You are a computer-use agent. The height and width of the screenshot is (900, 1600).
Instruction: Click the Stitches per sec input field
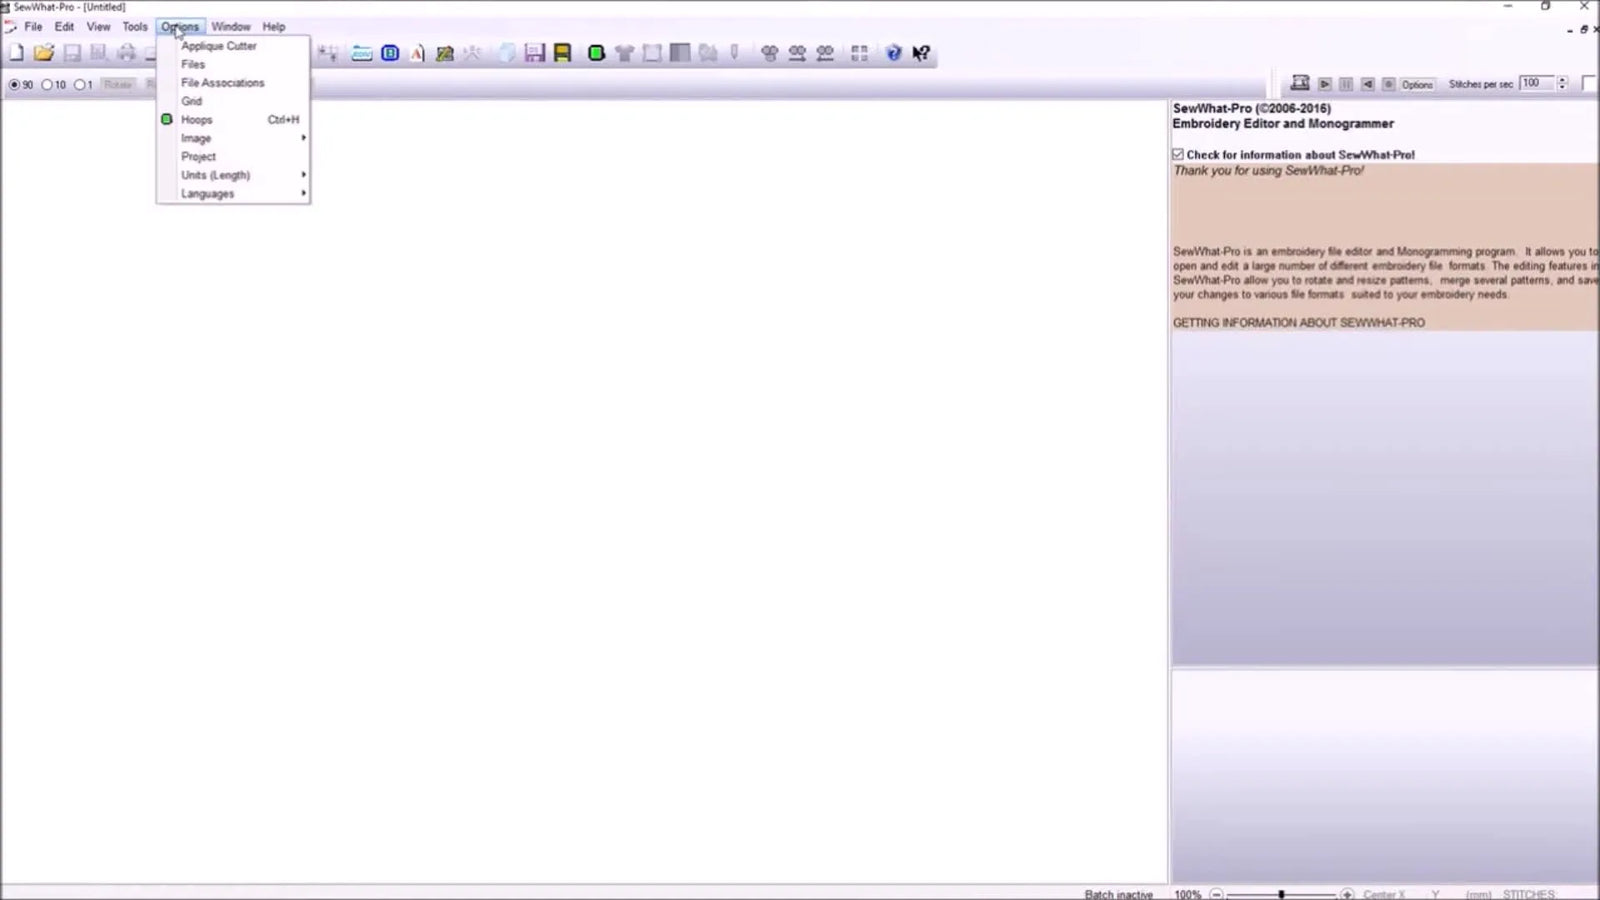1537,83
